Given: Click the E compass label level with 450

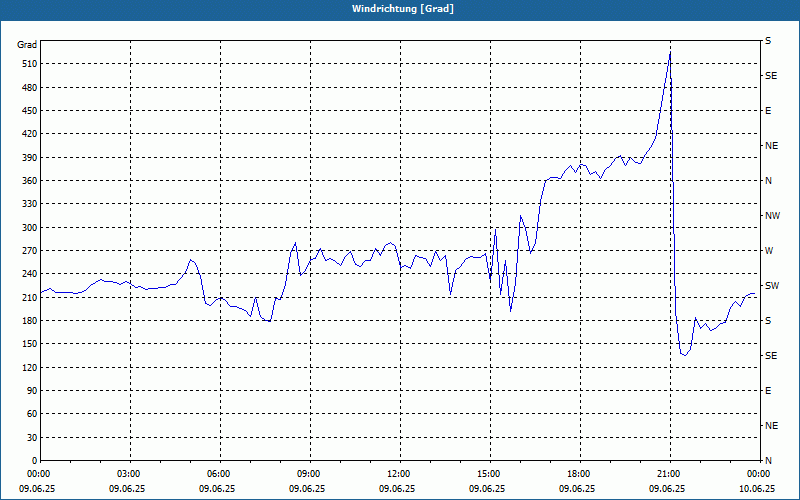Looking at the screenshot, I should point(768,111).
